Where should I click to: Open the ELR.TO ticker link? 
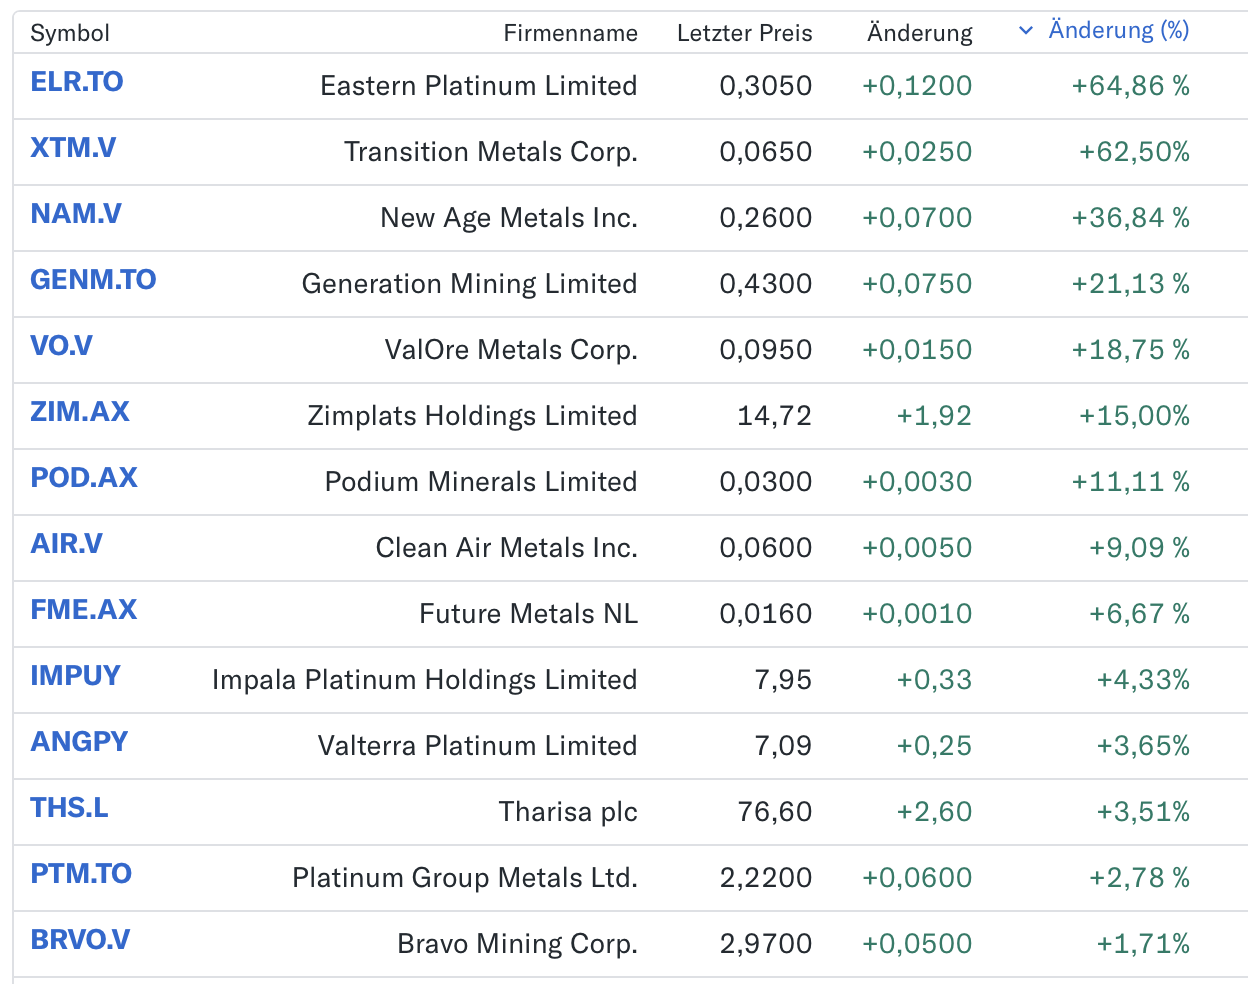point(77,82)
